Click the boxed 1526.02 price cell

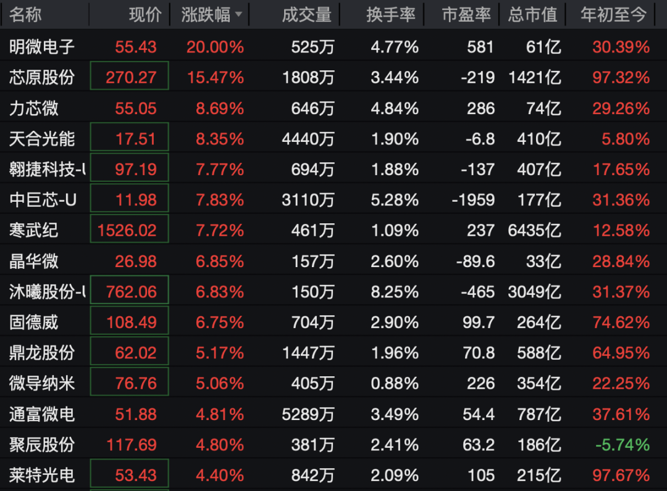(x=129, y=230)
